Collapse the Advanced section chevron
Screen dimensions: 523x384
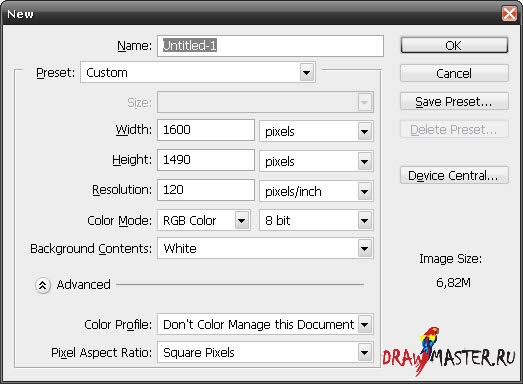[x=43, y=285]
